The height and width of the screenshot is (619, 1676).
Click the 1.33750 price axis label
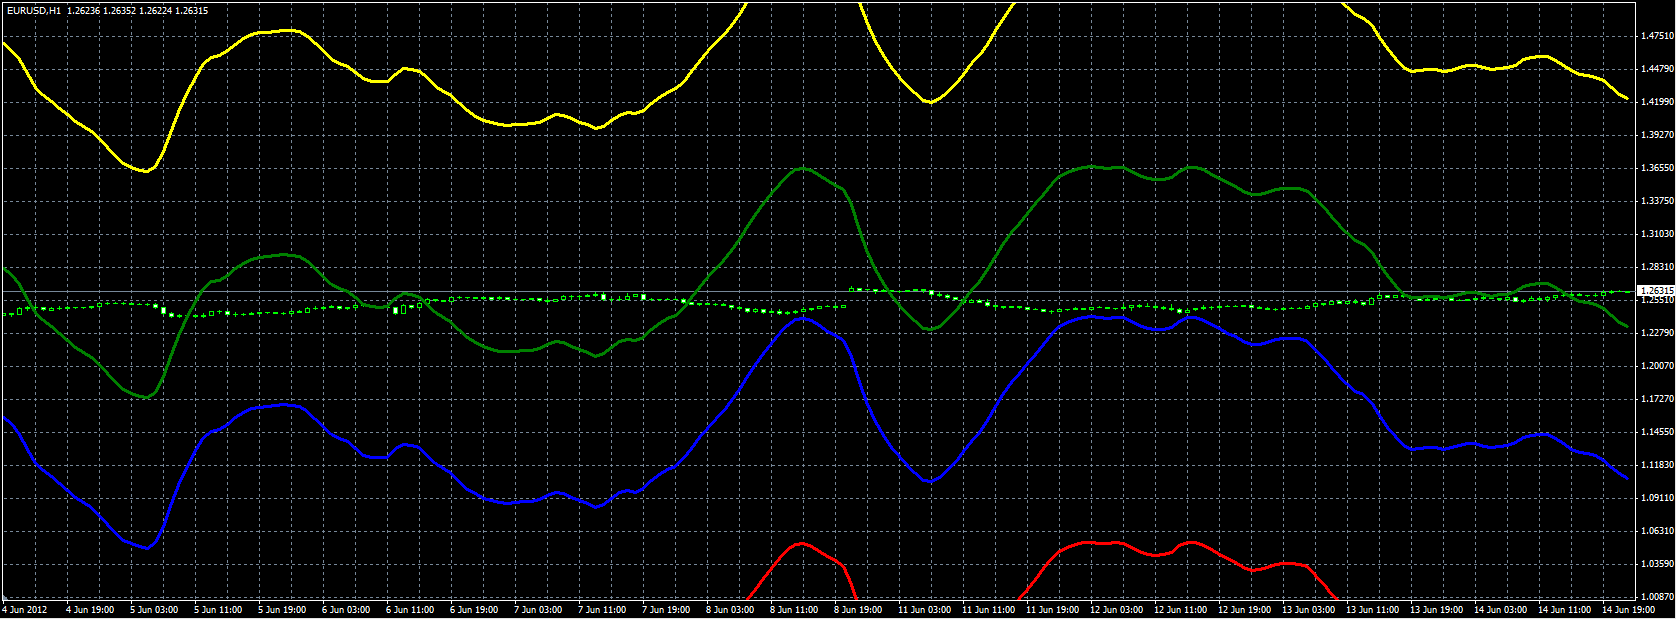(x=1657, y=201)
